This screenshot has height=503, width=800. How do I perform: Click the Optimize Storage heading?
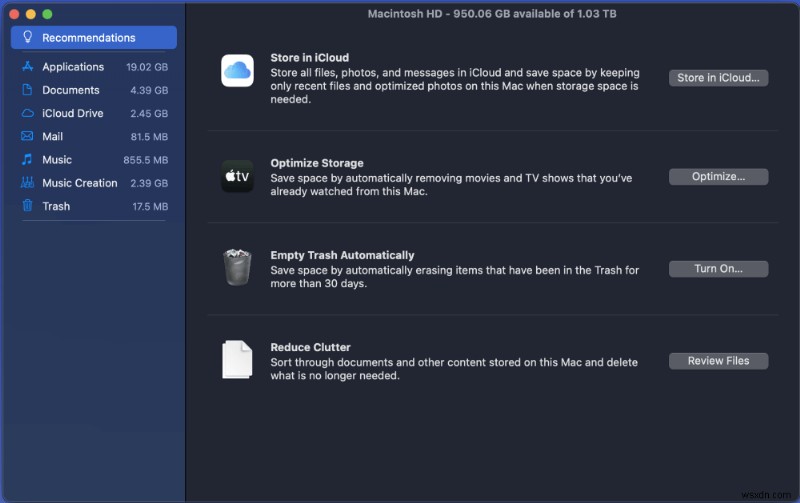tap(317, 163)
